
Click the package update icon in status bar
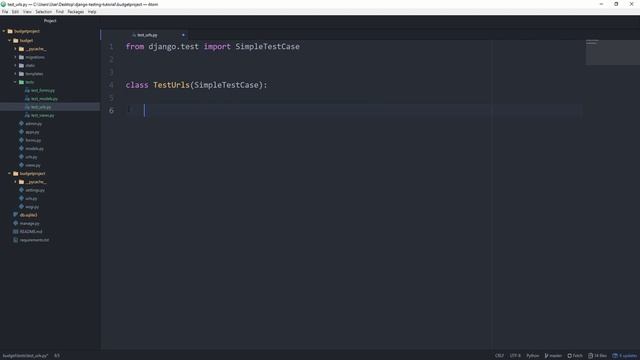pos(615,356)
